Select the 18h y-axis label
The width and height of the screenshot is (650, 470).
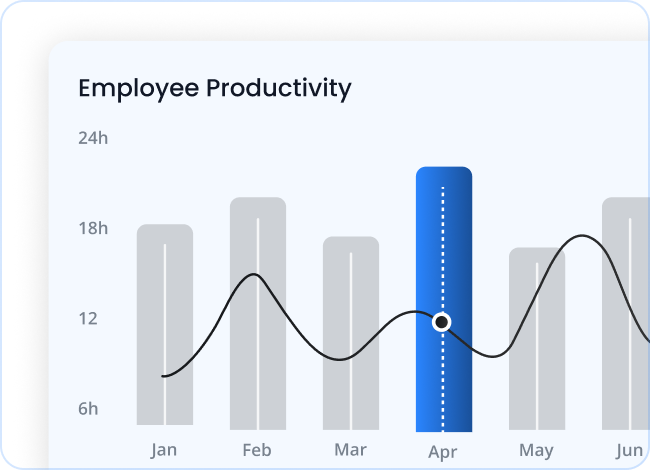coord(93,229)
